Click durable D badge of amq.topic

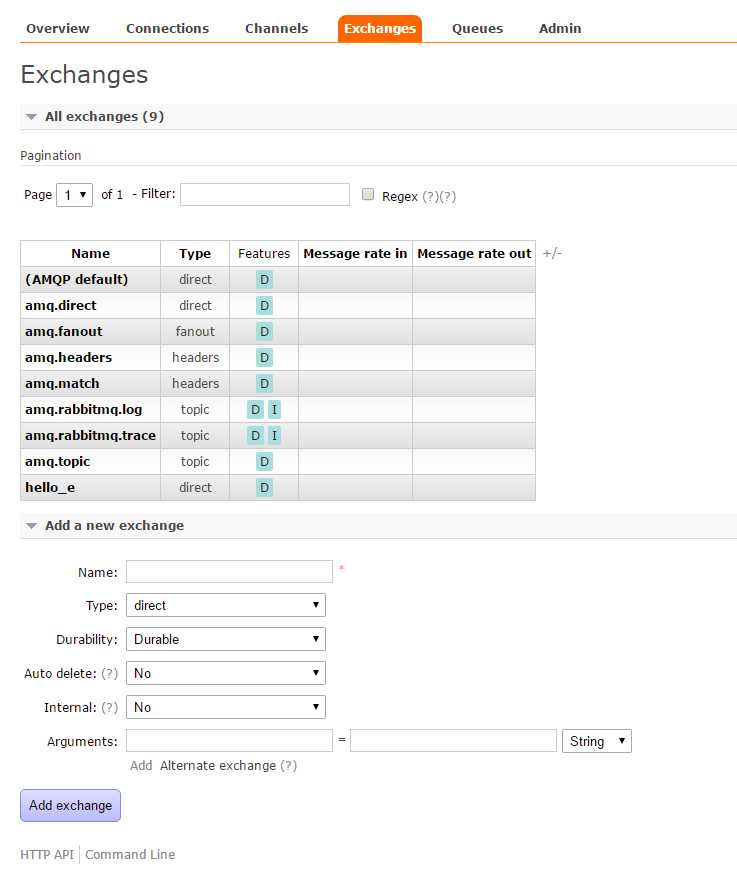click(265, 462)
